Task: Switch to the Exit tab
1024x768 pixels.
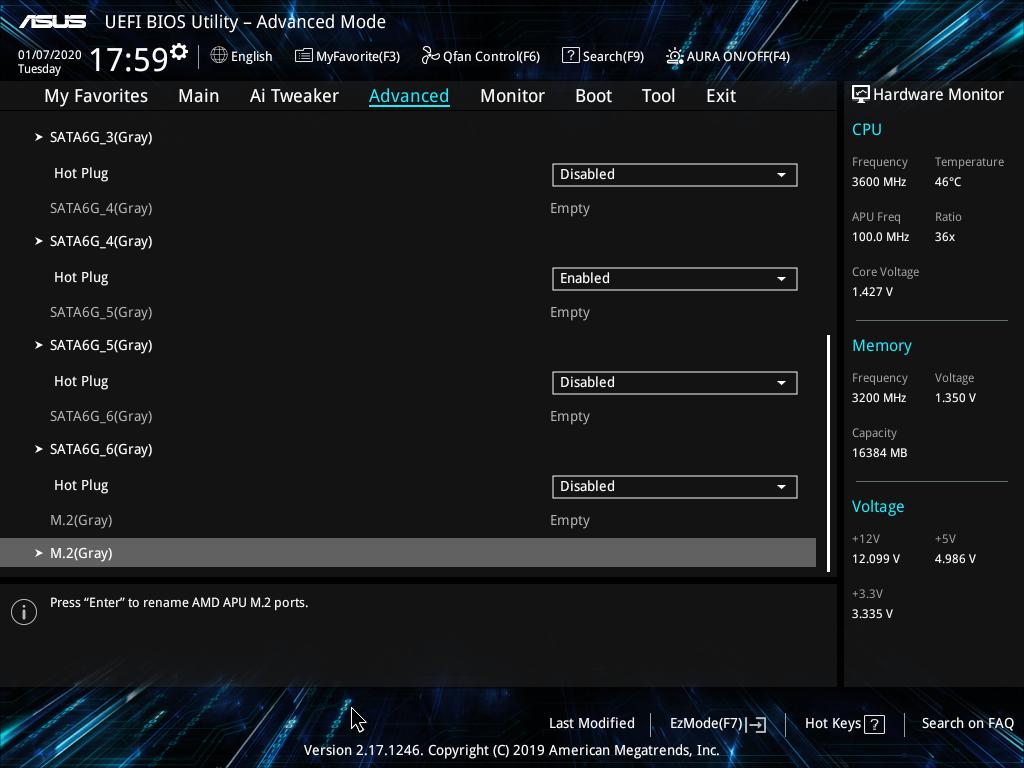Action: [x=721, y=96]
